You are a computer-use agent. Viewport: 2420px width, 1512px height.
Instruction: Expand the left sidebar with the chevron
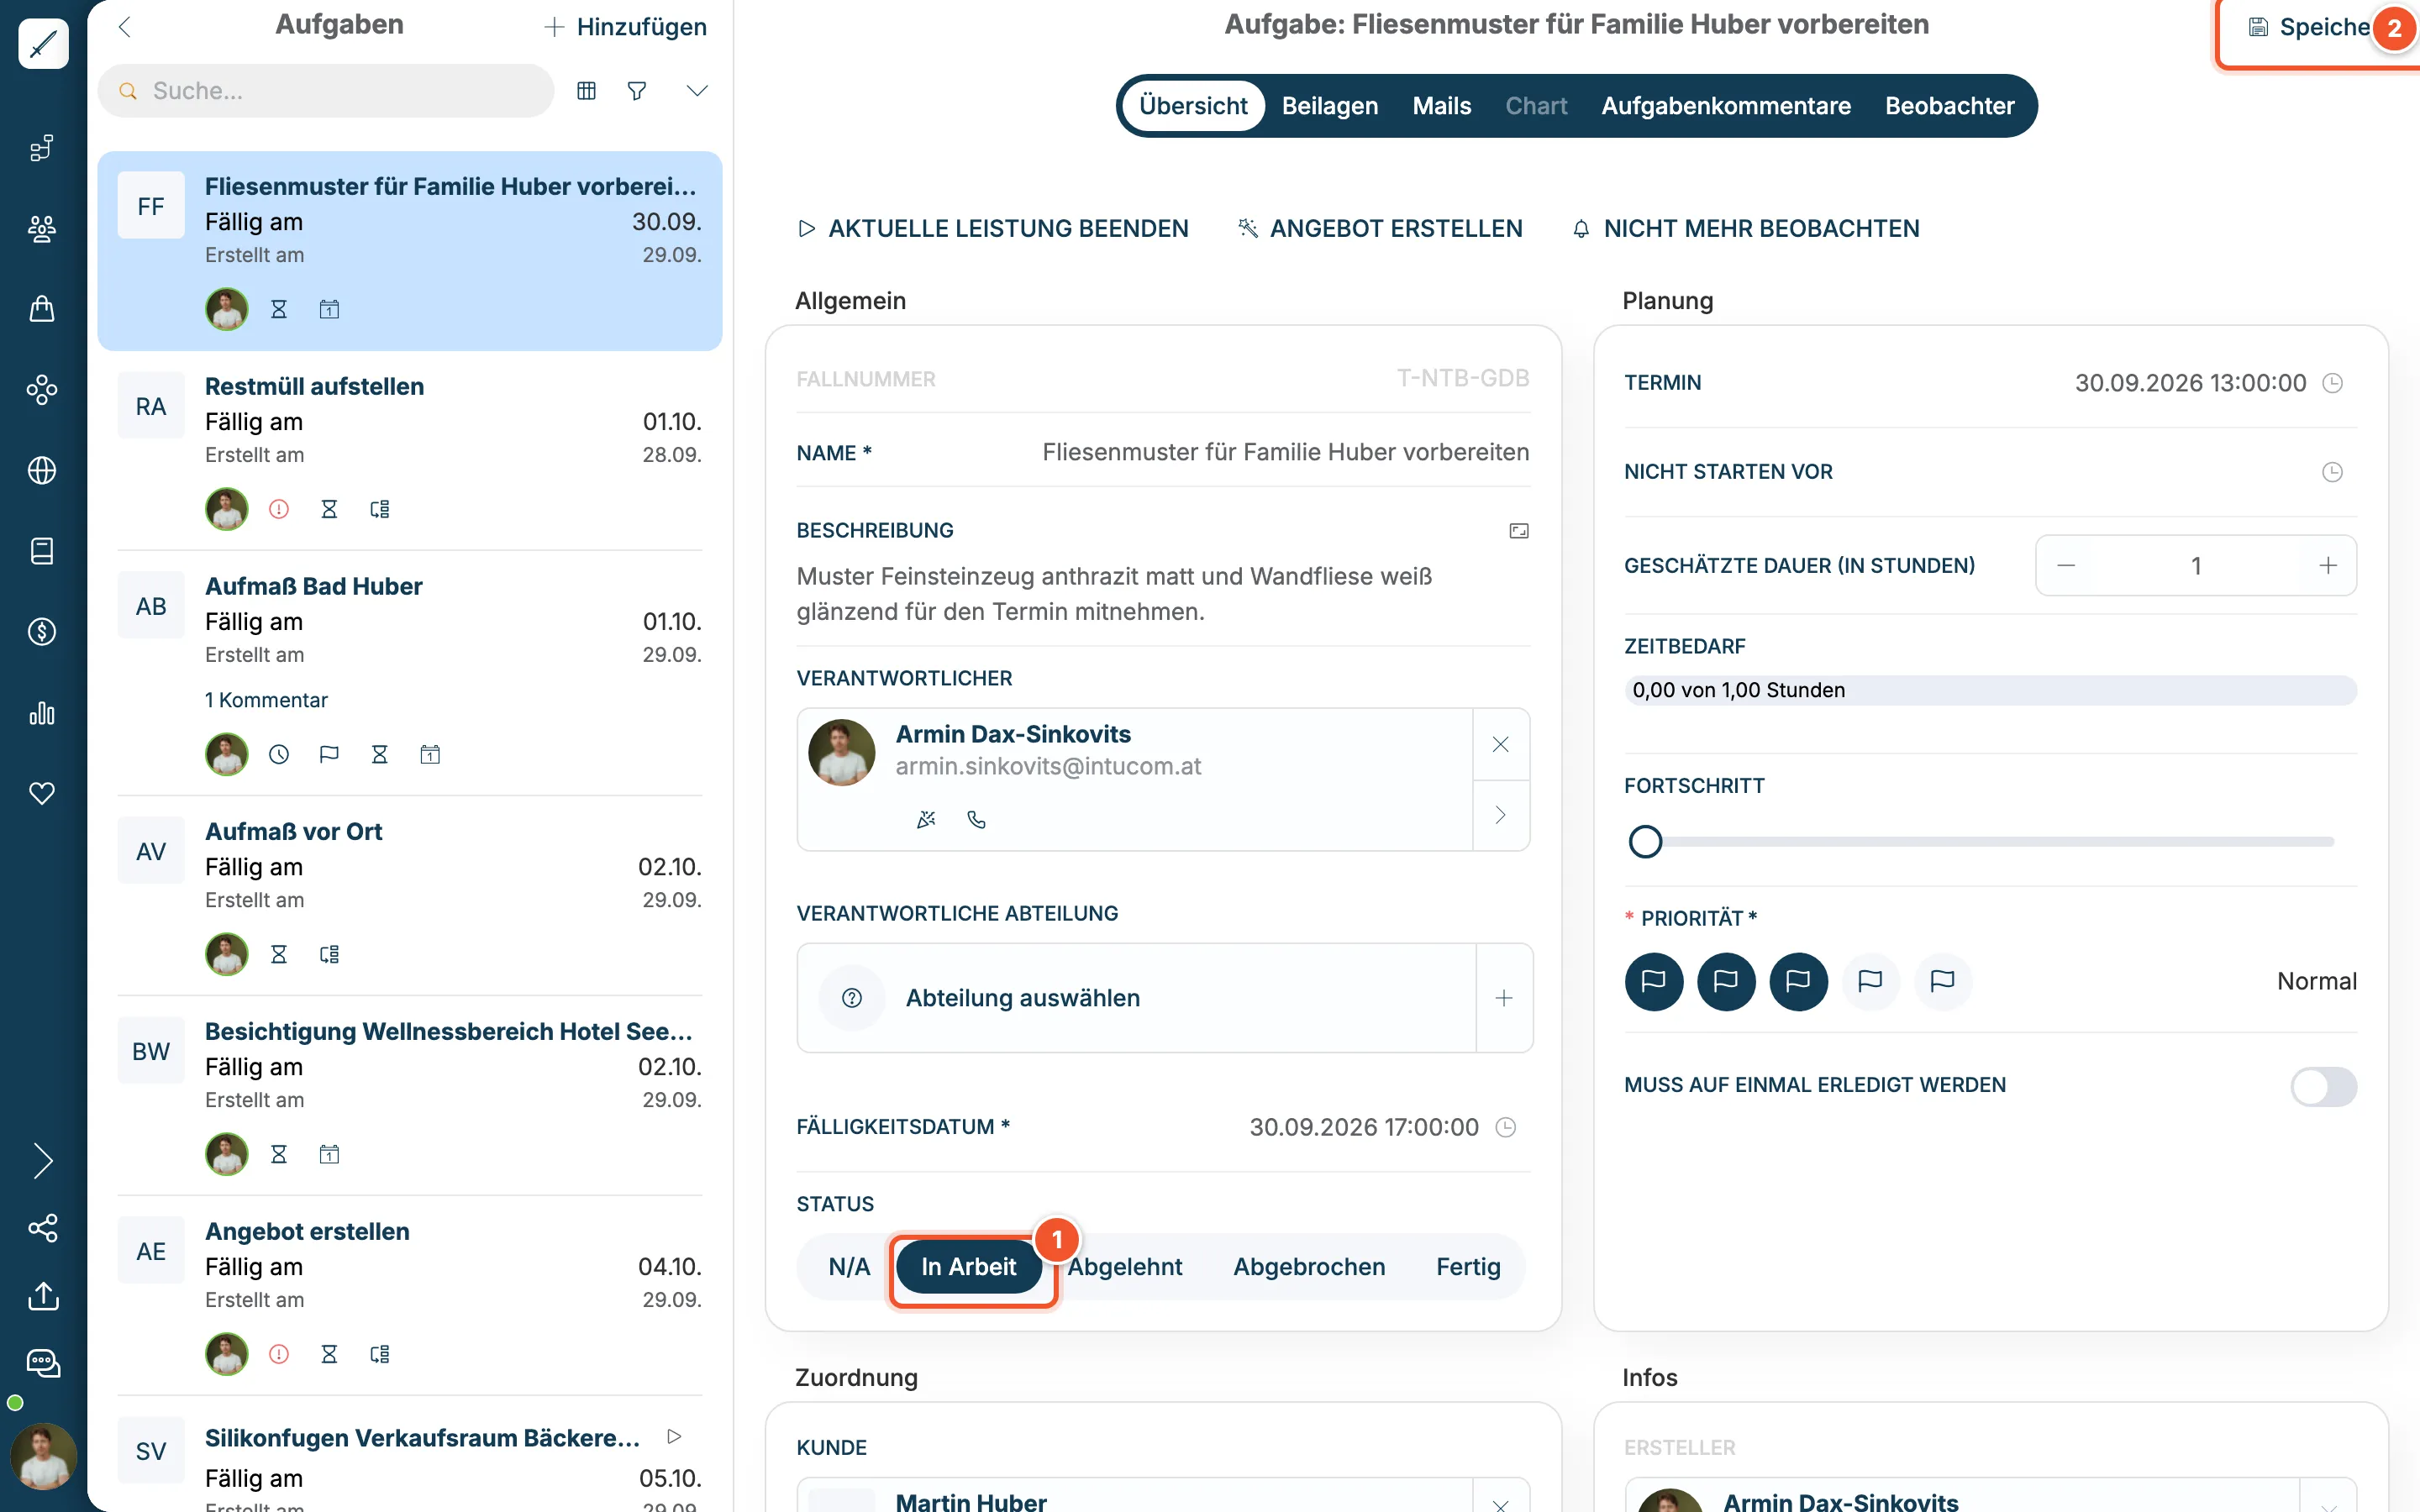(43, 1161)
